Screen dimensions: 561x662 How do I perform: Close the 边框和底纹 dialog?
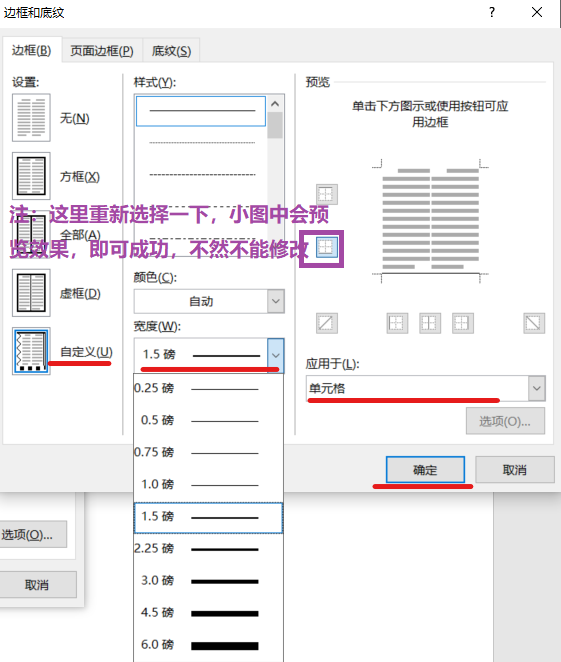tap(537, 12)
